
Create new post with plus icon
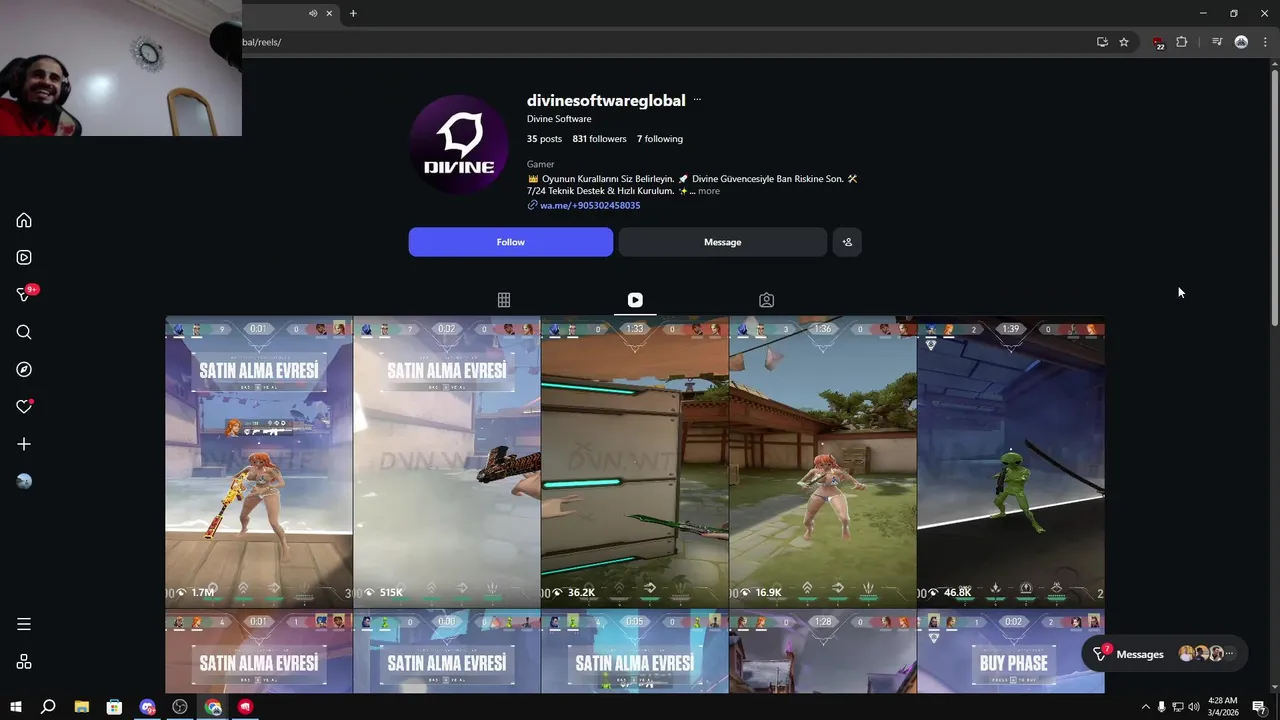click(x=24, y=444)
